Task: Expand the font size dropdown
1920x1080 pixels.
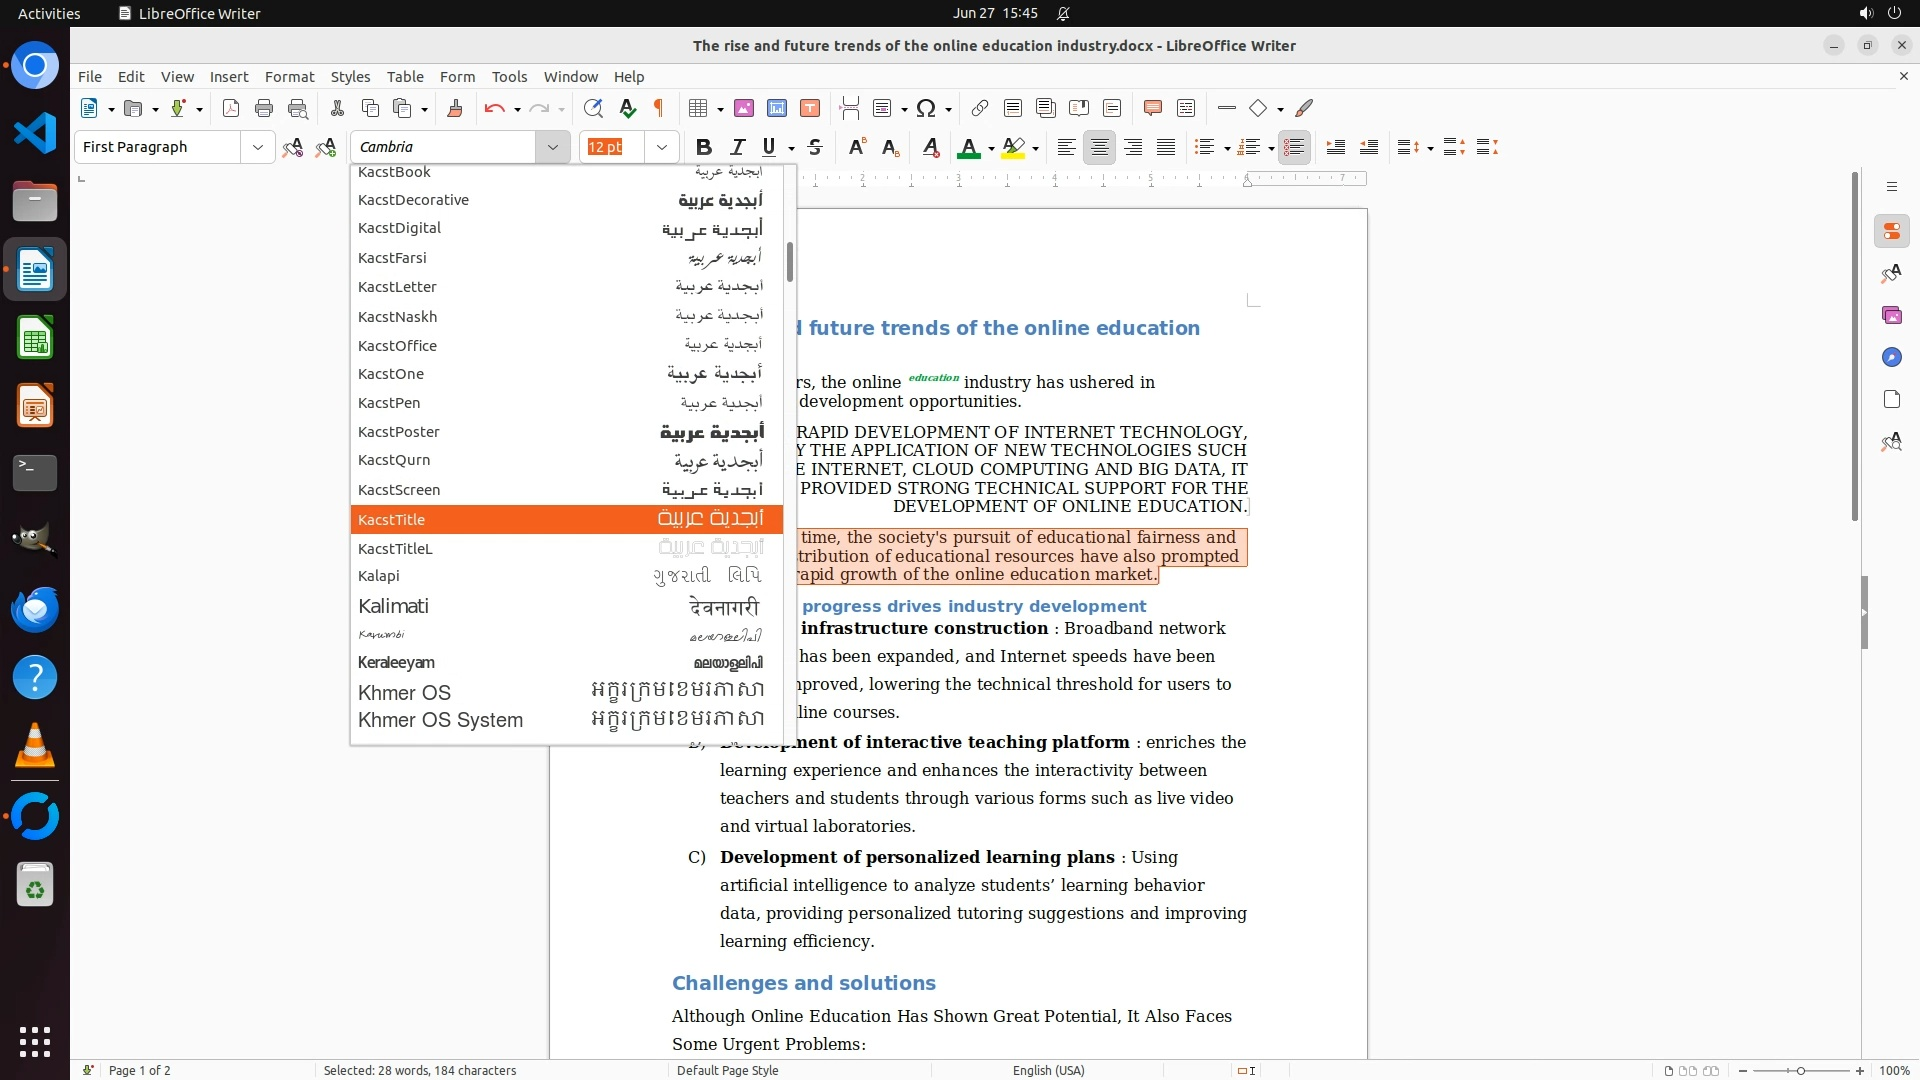Action: coord(661,147)
